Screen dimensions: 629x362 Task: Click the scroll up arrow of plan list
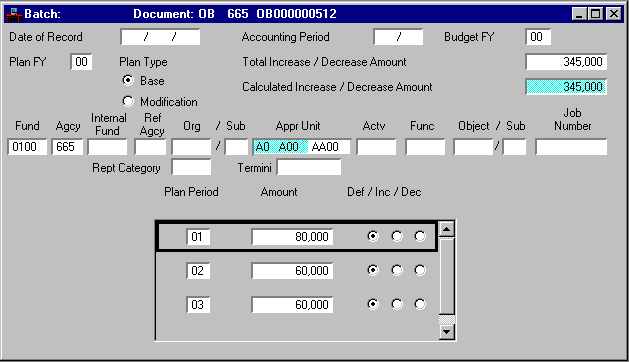pyautogui.click(x=447, y=229)
